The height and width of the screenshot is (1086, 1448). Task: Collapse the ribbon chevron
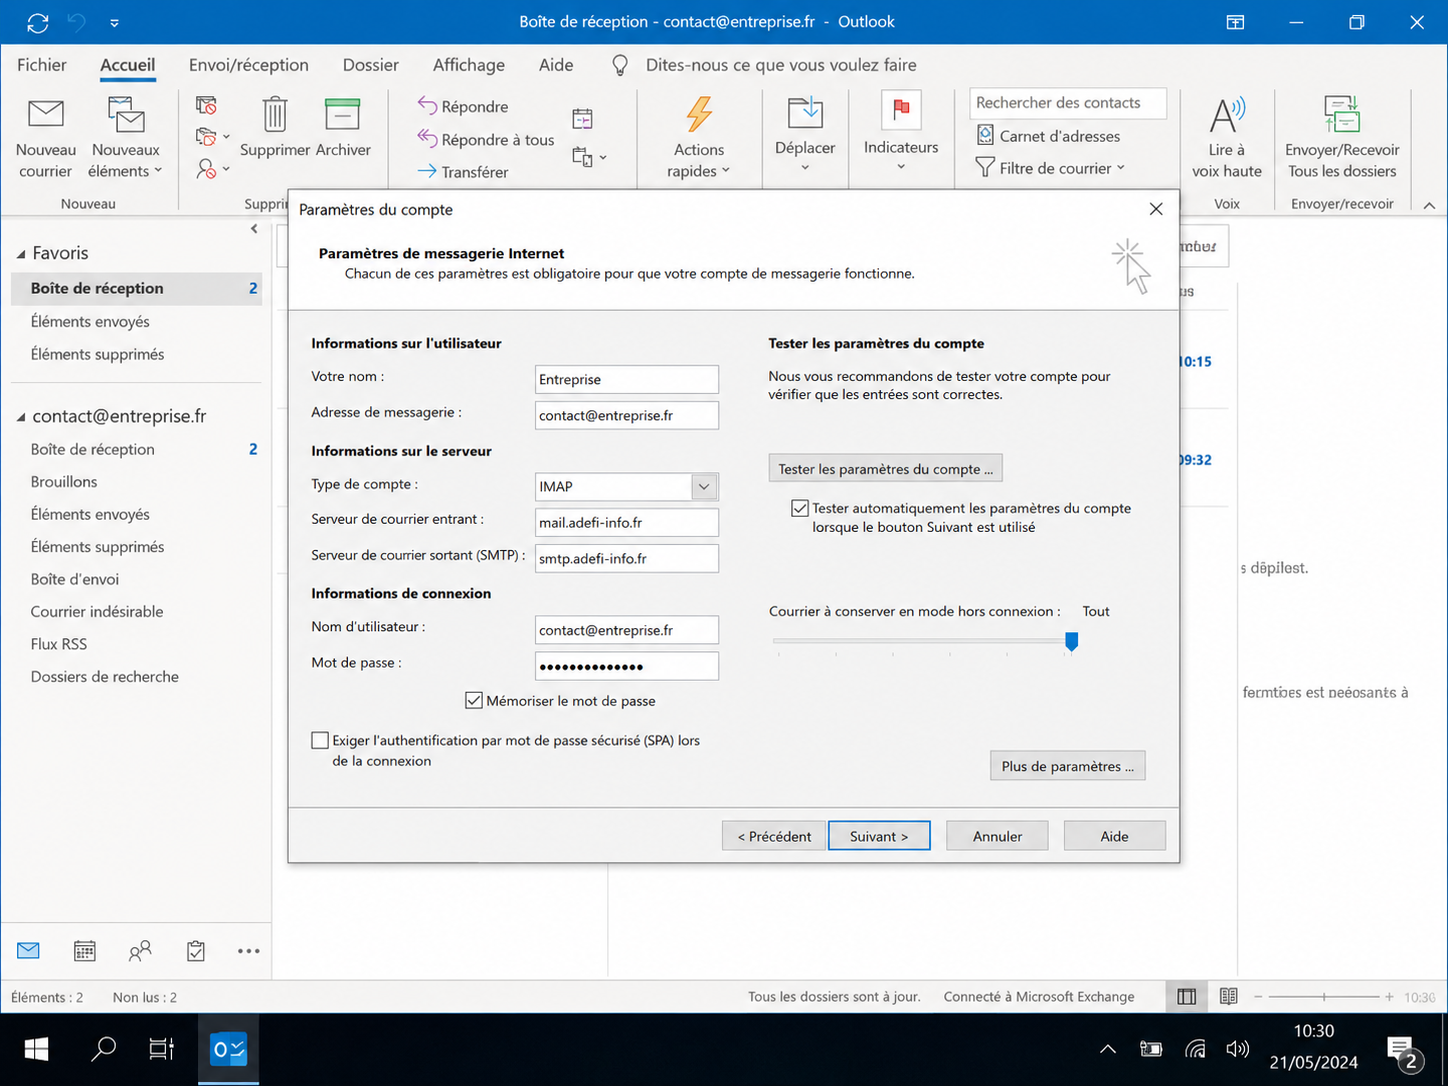[1429, 205]
